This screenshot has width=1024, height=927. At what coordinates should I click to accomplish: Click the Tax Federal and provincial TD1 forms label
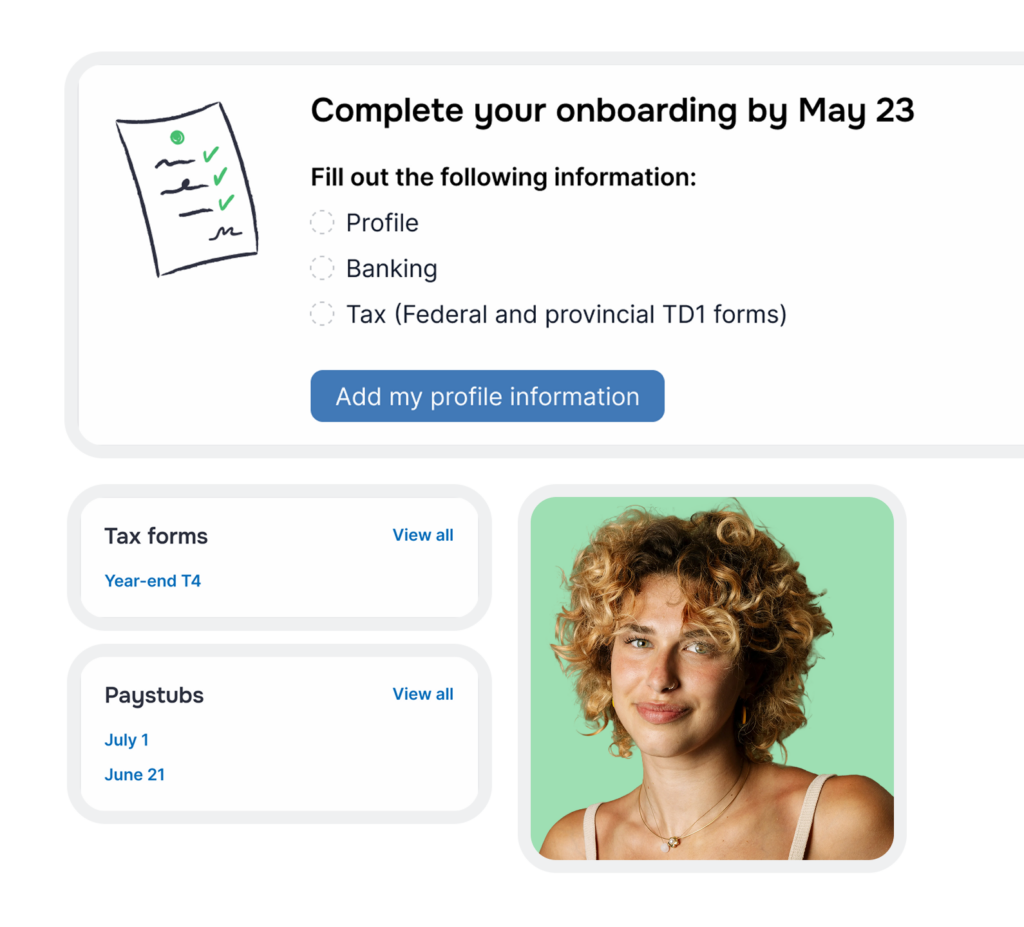coord(566,314)
